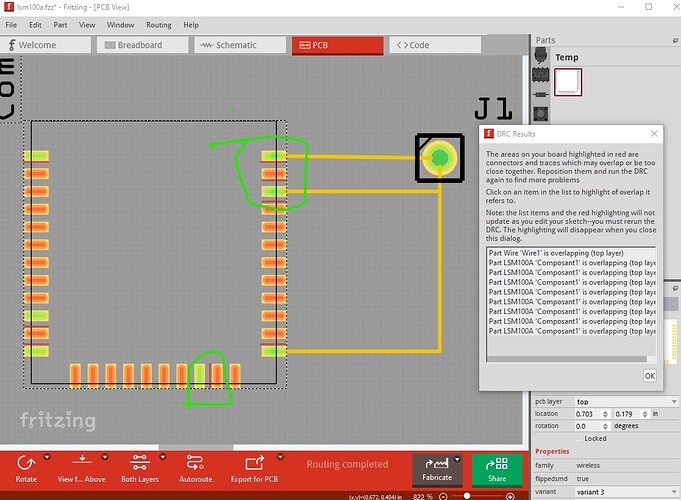The width and height of the screenshot is (681, 500).
Task: Select the PCB tab
Action: 337,46
